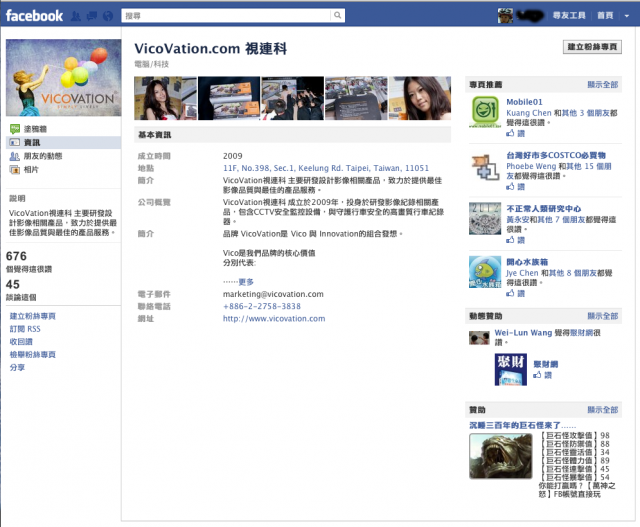
Task: Open the account dropdown arrow
Action: pyautogui.click(x=627, y=16)
